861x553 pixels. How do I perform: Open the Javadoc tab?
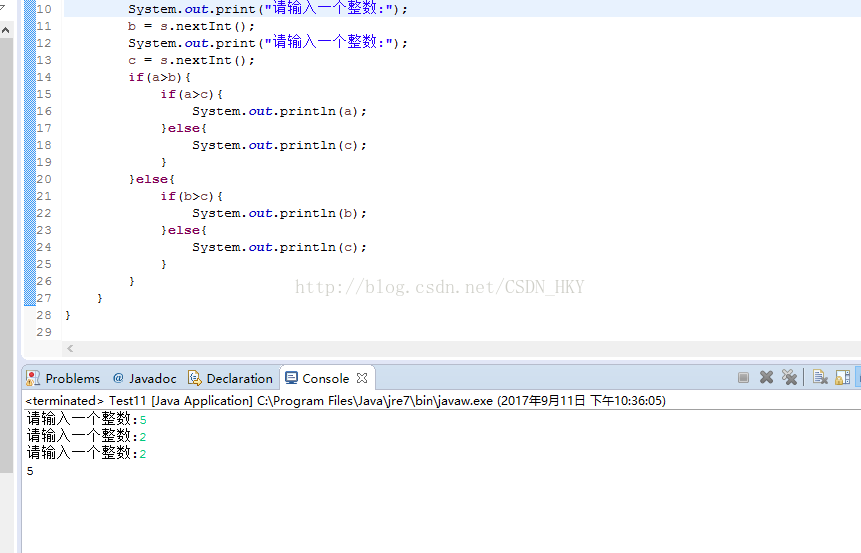(144, 378)
